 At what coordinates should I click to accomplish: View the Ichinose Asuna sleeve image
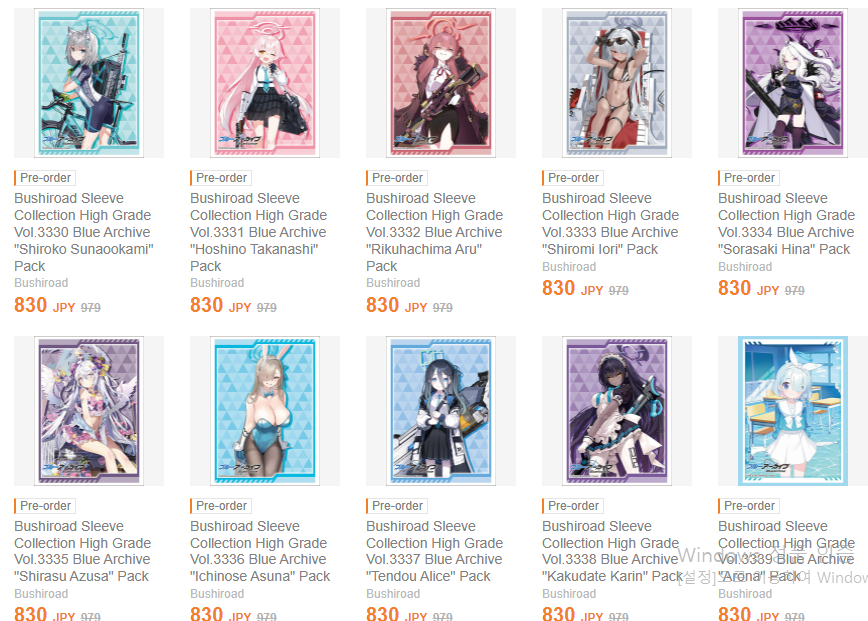tap(265, 411)
